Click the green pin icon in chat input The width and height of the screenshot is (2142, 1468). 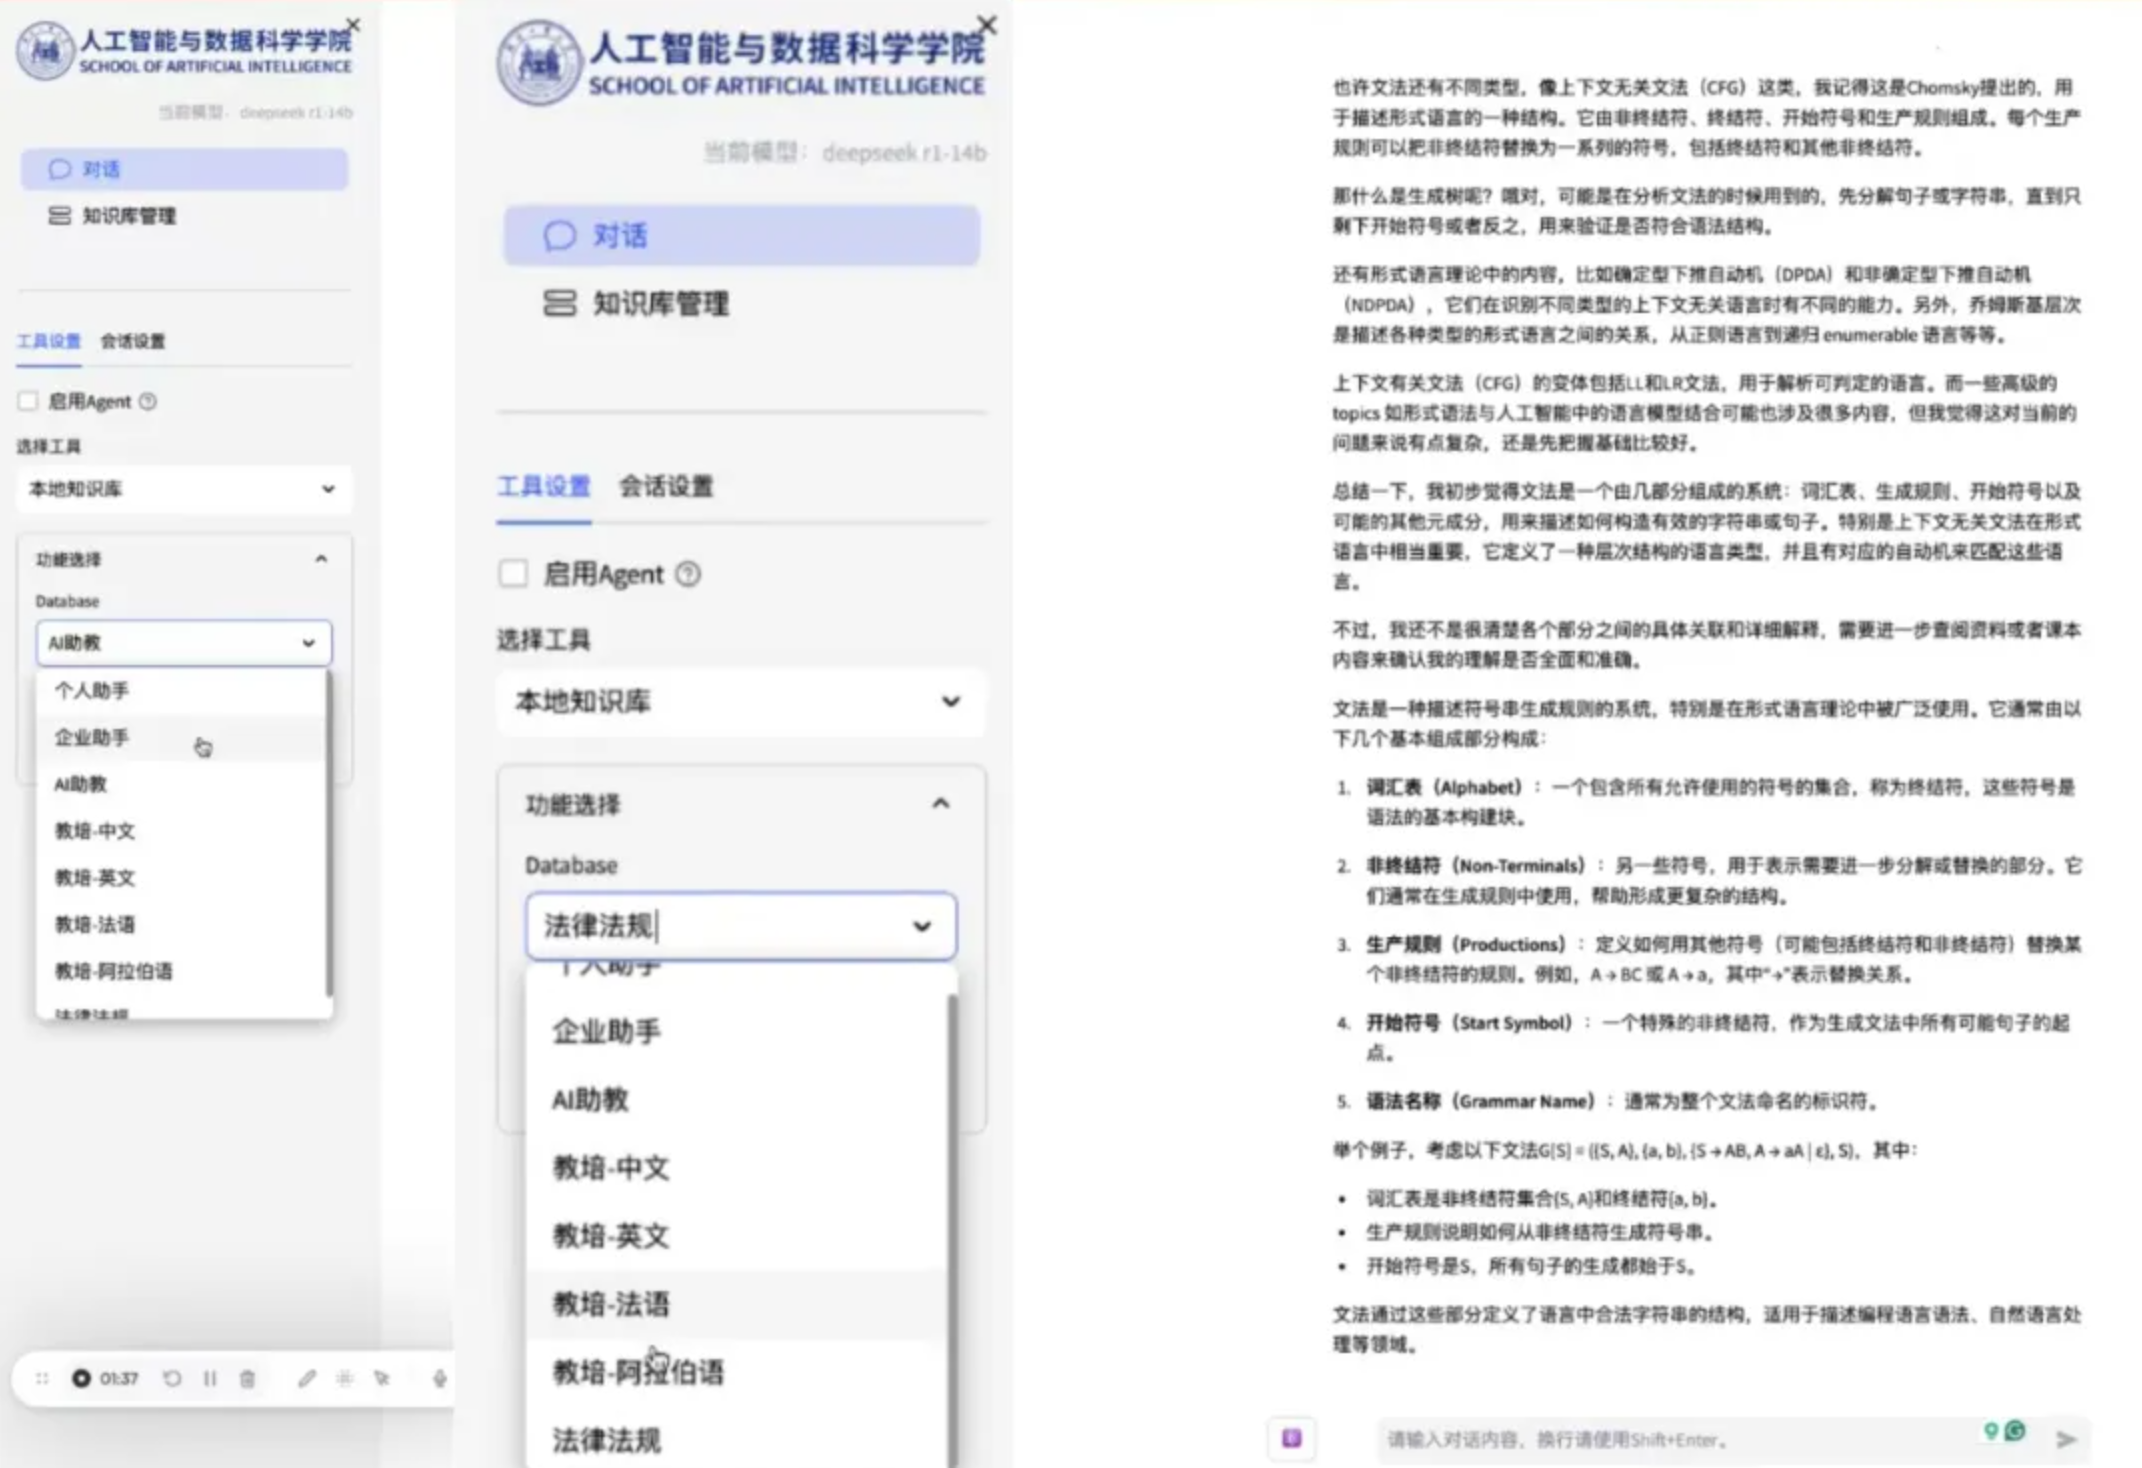pyautogui.click(x=1990, y=1431)
